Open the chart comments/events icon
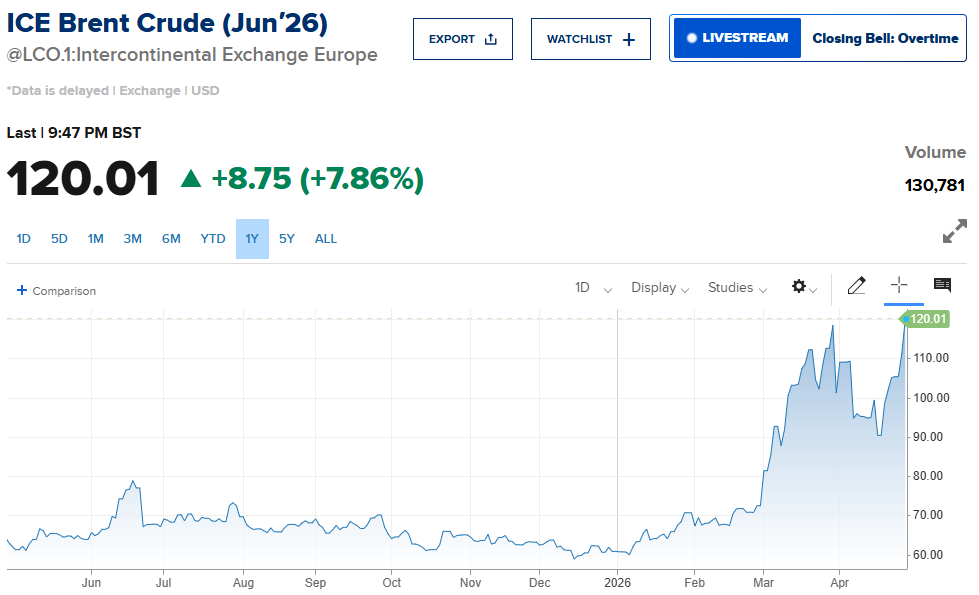Screen dimensions: 979x595 coord(942,286)
